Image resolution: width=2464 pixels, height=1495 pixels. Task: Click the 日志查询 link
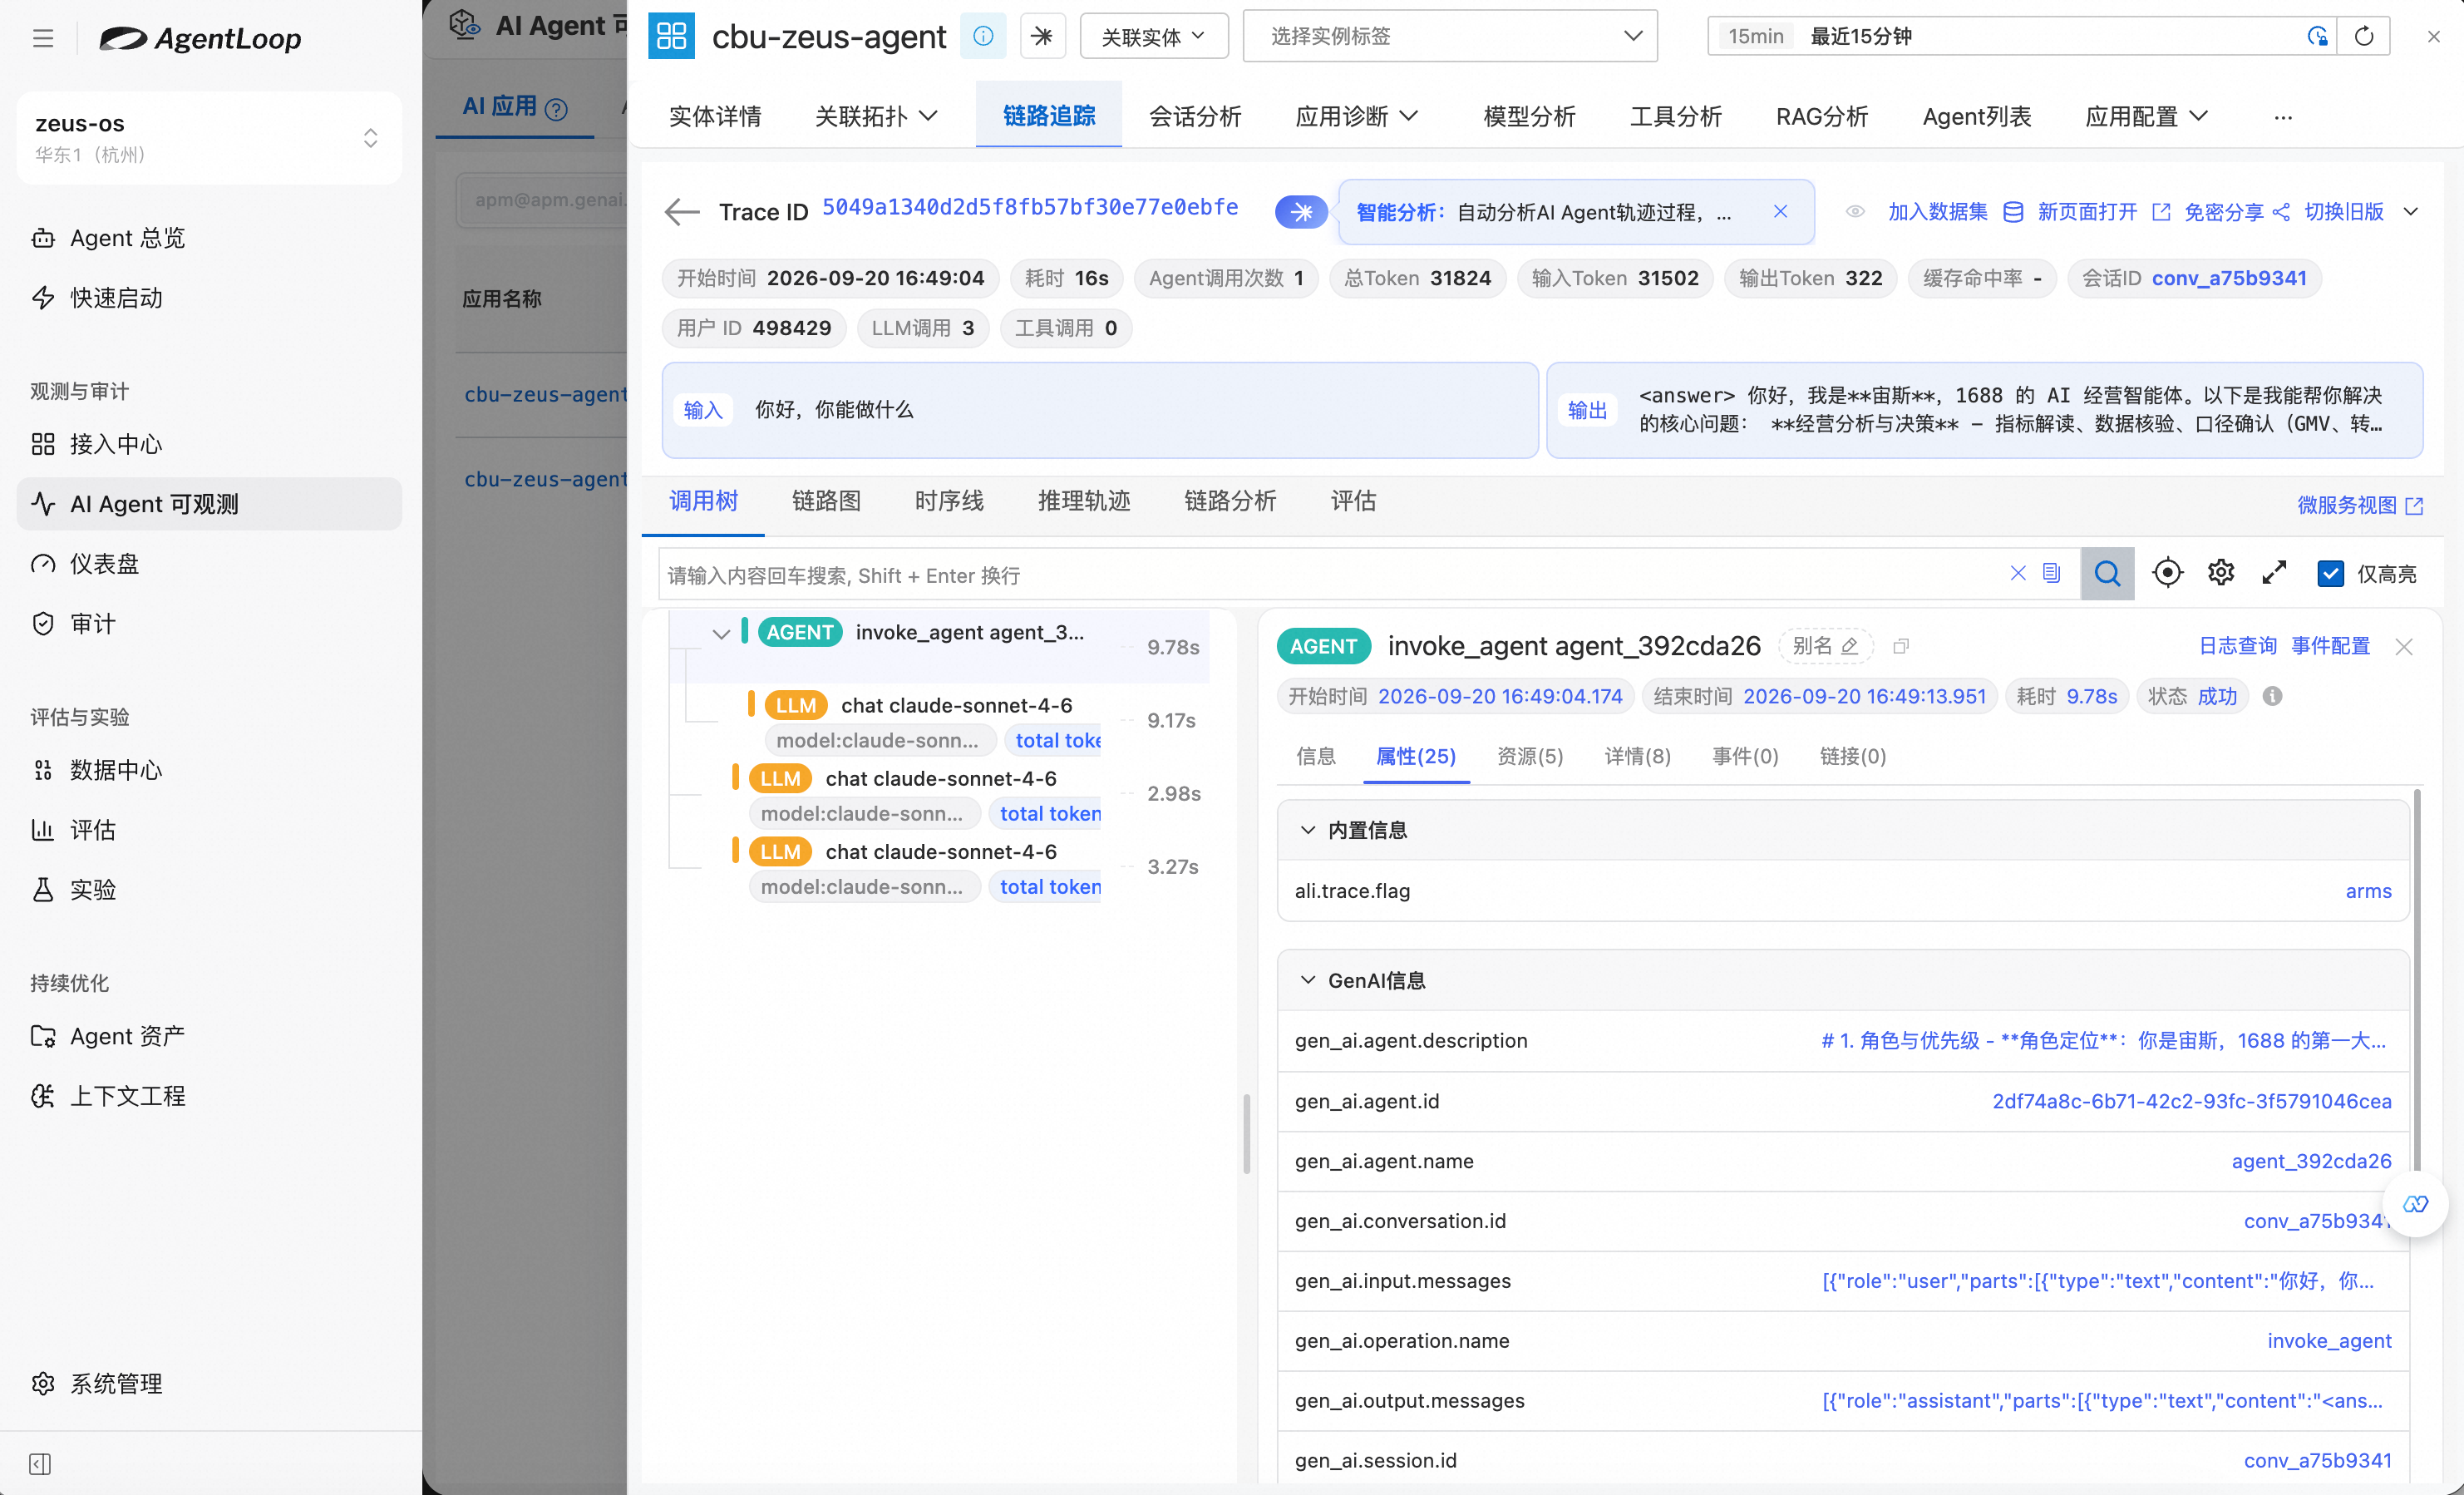coord(2237,646)
